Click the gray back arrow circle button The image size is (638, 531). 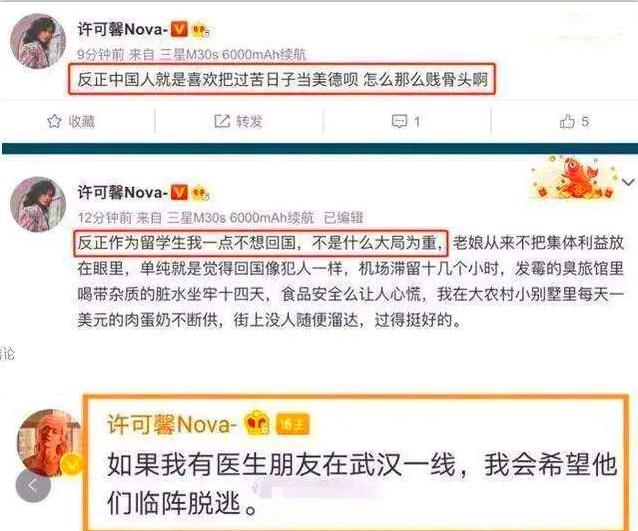click(x=33, y=485)
